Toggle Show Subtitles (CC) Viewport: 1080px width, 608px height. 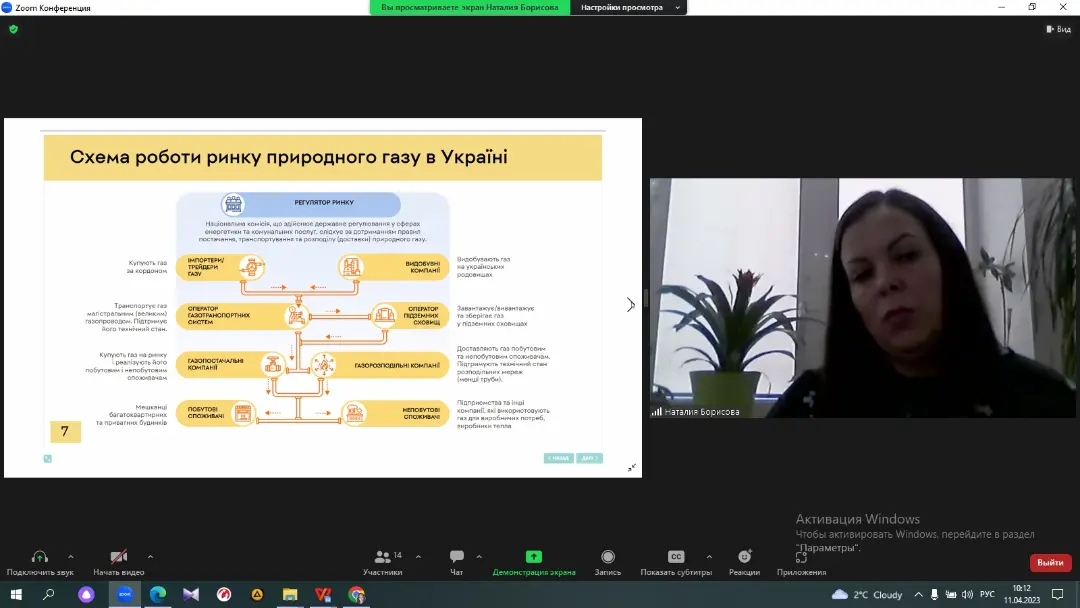[676, 557]
